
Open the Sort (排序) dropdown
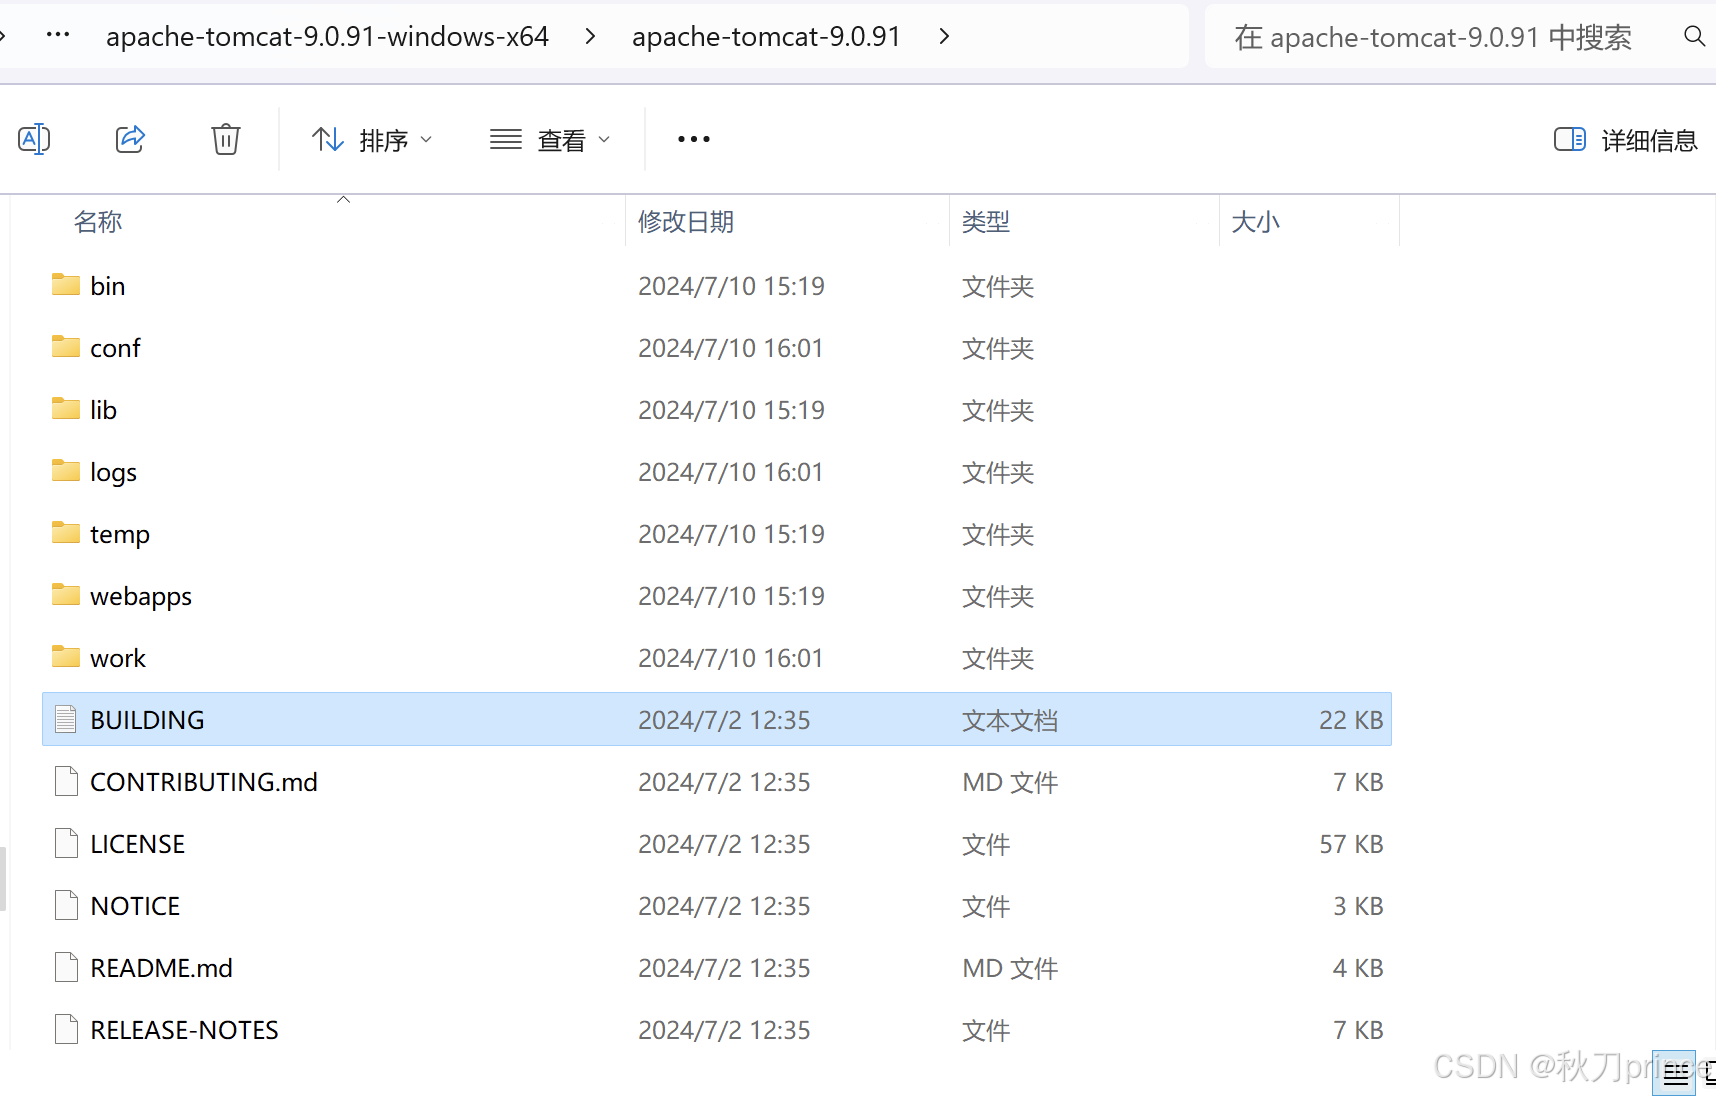pos(372,140)
